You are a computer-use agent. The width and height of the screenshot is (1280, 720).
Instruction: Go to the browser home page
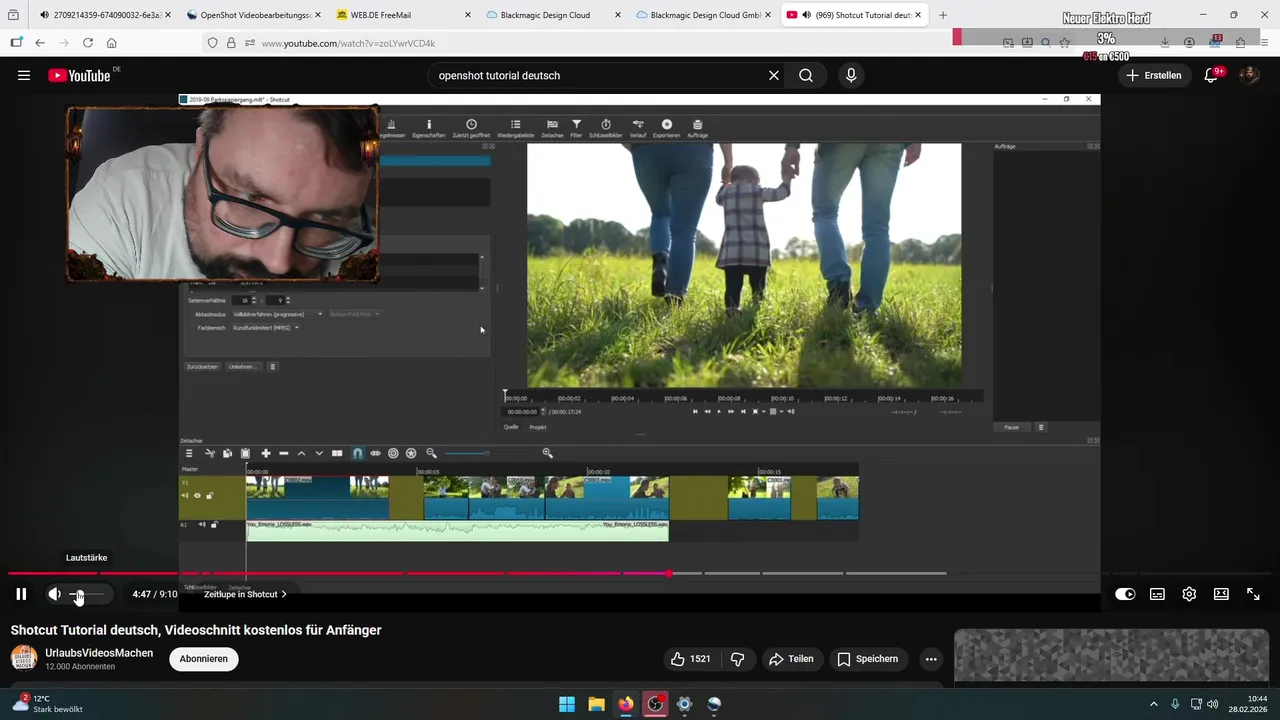point(111,43)
